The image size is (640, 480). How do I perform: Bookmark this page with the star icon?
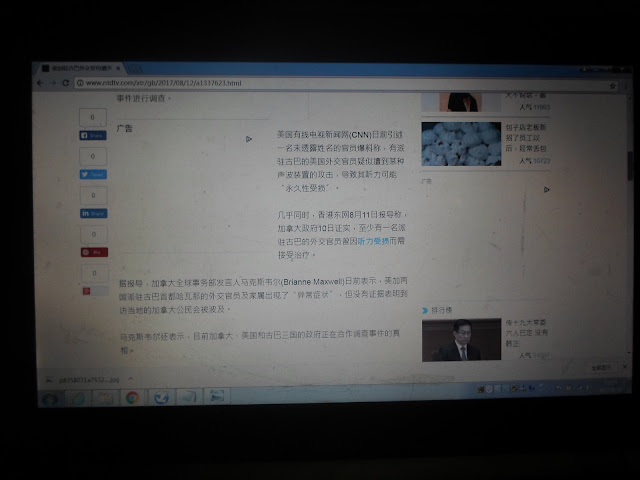click(x=612, y=86)
